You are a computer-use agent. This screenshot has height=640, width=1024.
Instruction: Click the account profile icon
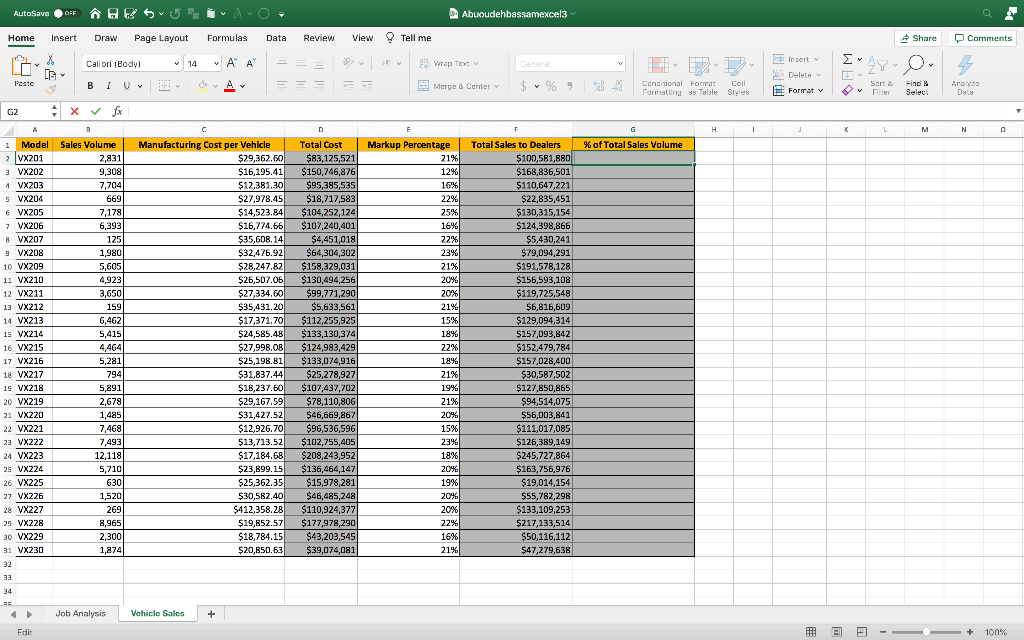[x=1010, y=13]
